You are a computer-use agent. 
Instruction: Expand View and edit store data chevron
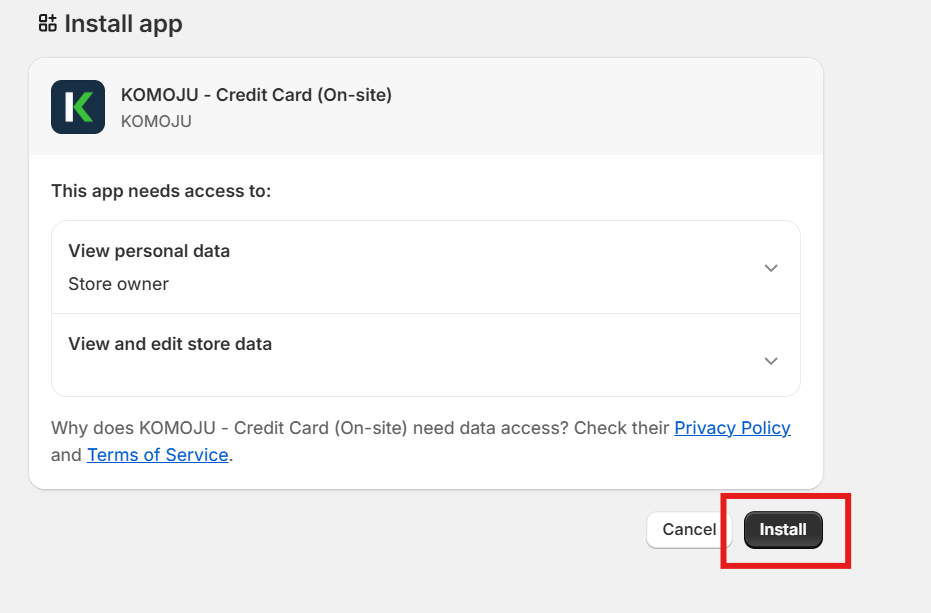point(770,361)
